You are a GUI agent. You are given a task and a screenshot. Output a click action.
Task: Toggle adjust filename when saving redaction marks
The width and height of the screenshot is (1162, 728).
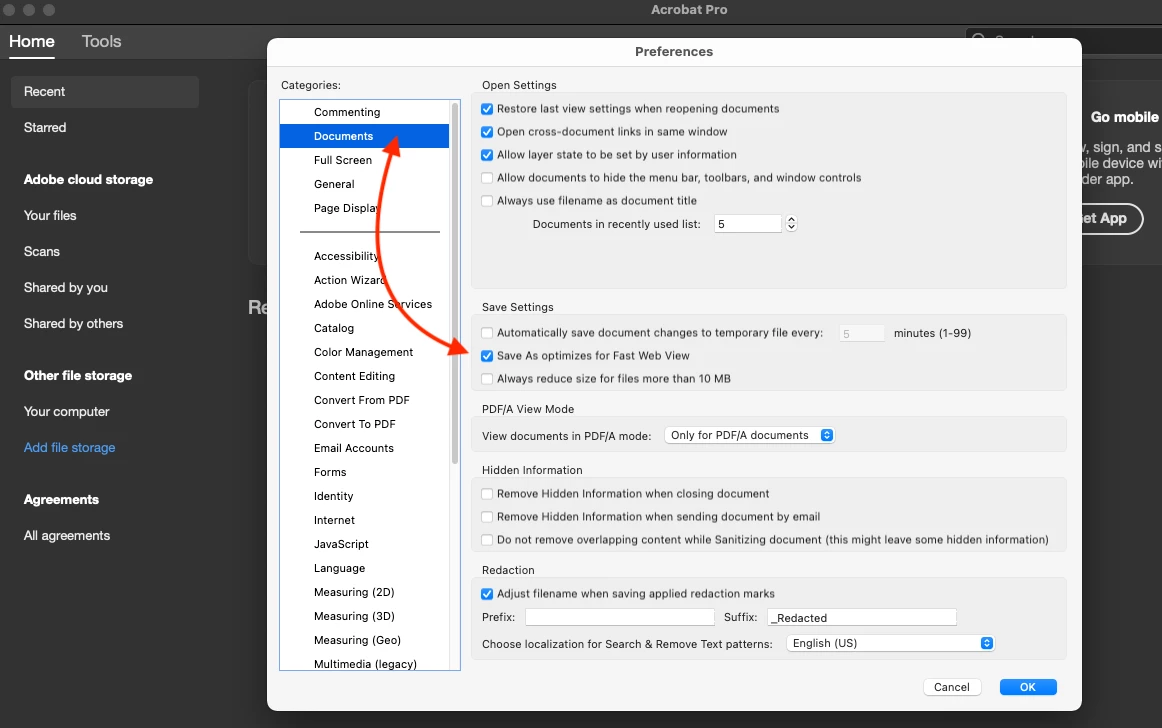click(487, 594)
